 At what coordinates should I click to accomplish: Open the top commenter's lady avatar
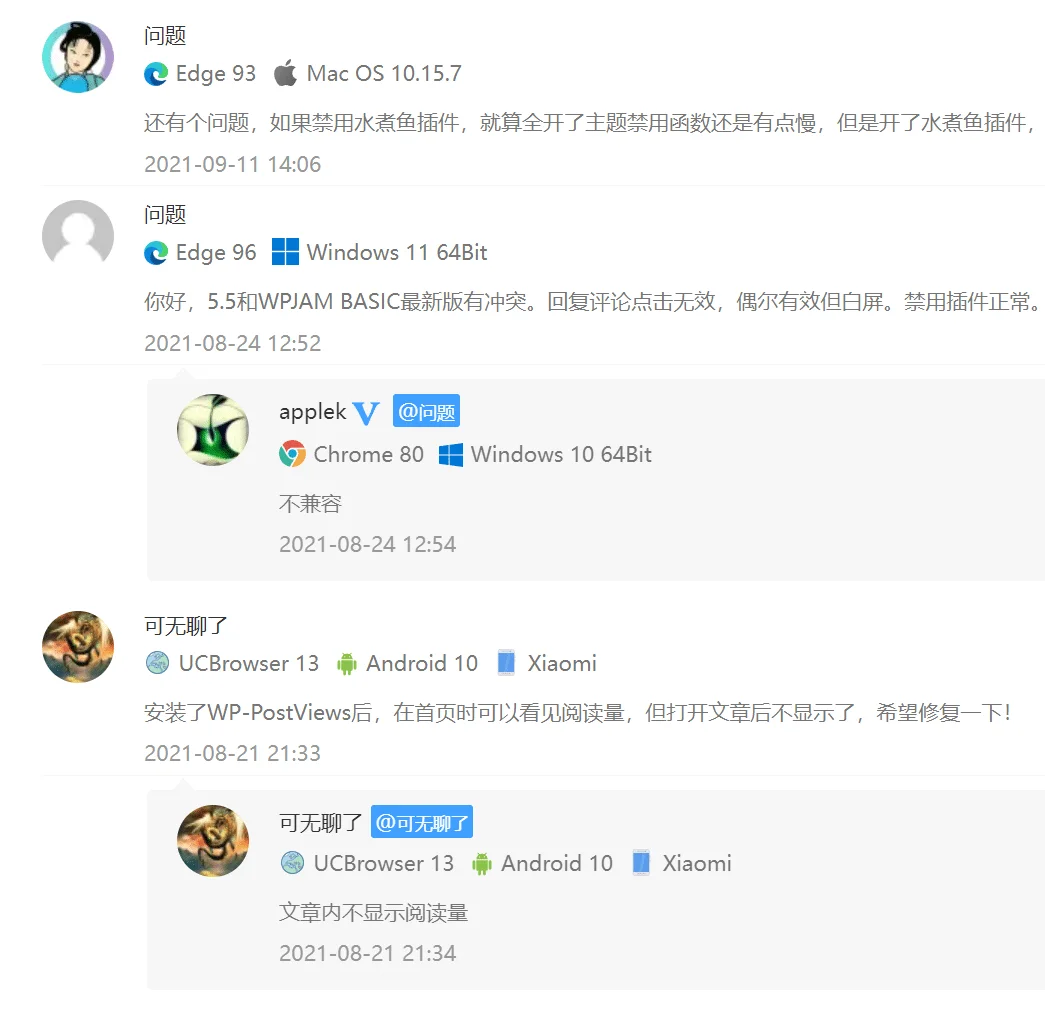tap(78, 57)
